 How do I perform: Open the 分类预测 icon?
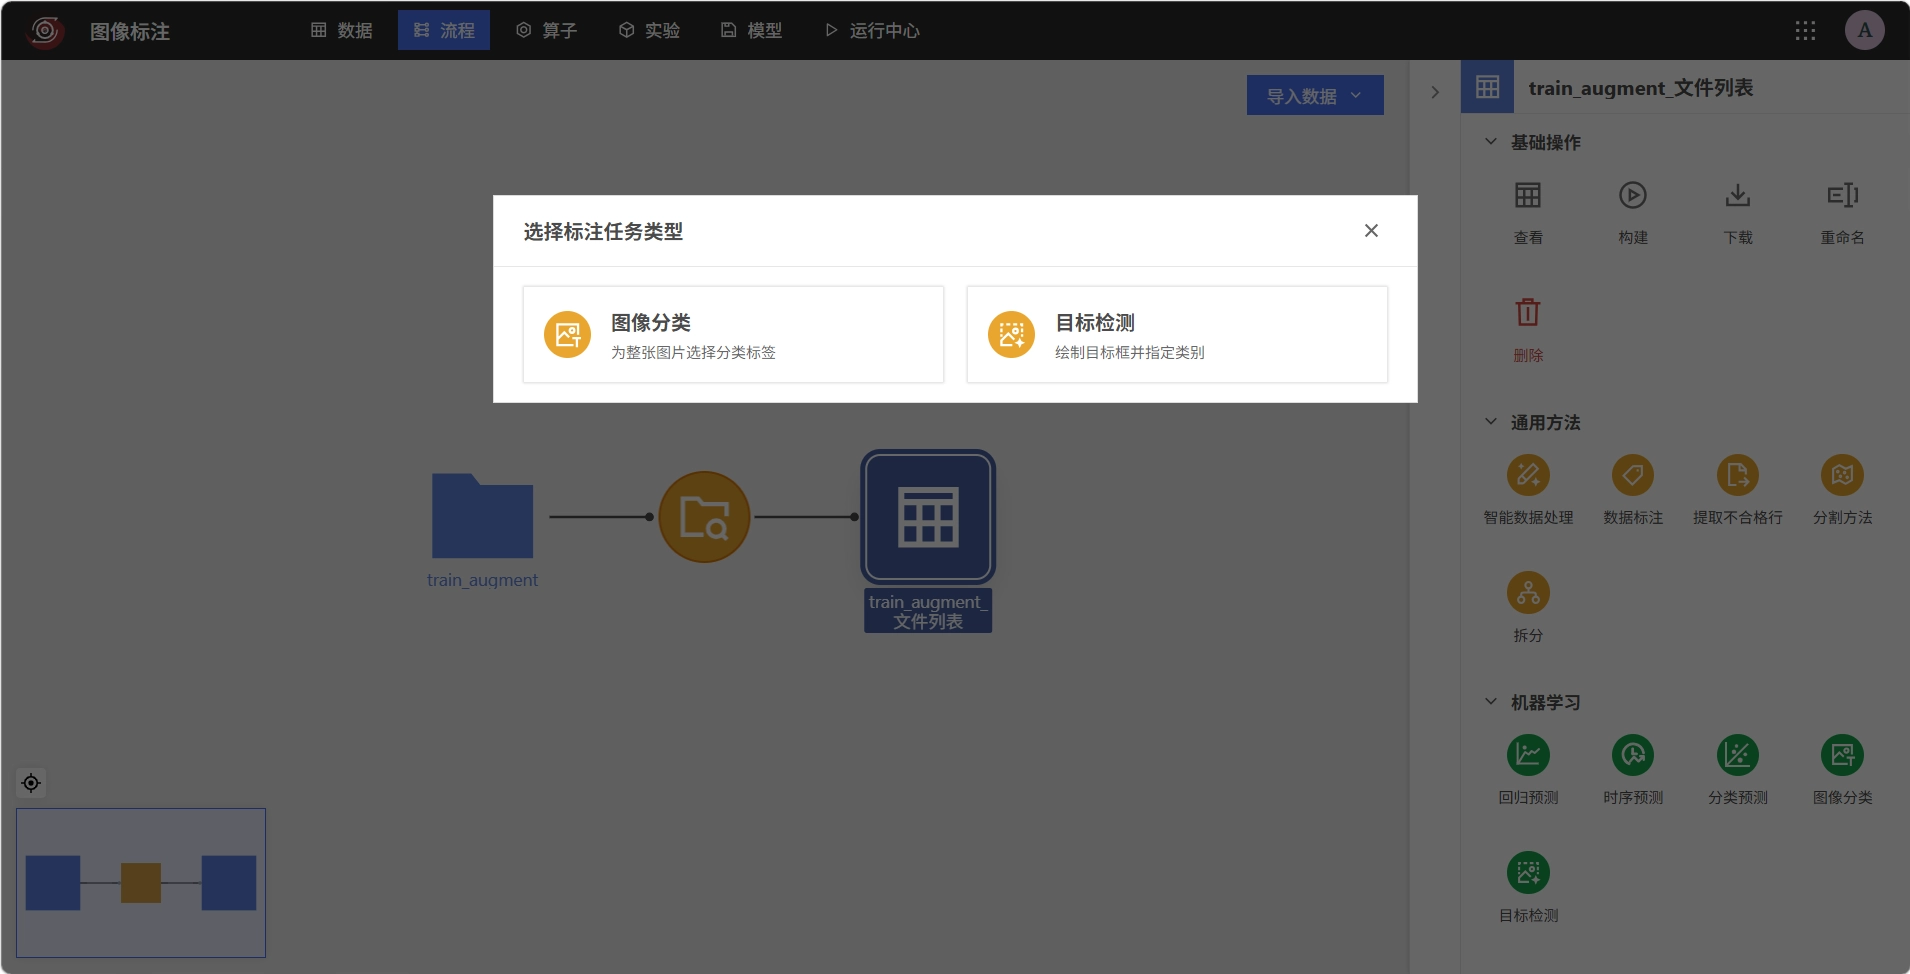1738,755
